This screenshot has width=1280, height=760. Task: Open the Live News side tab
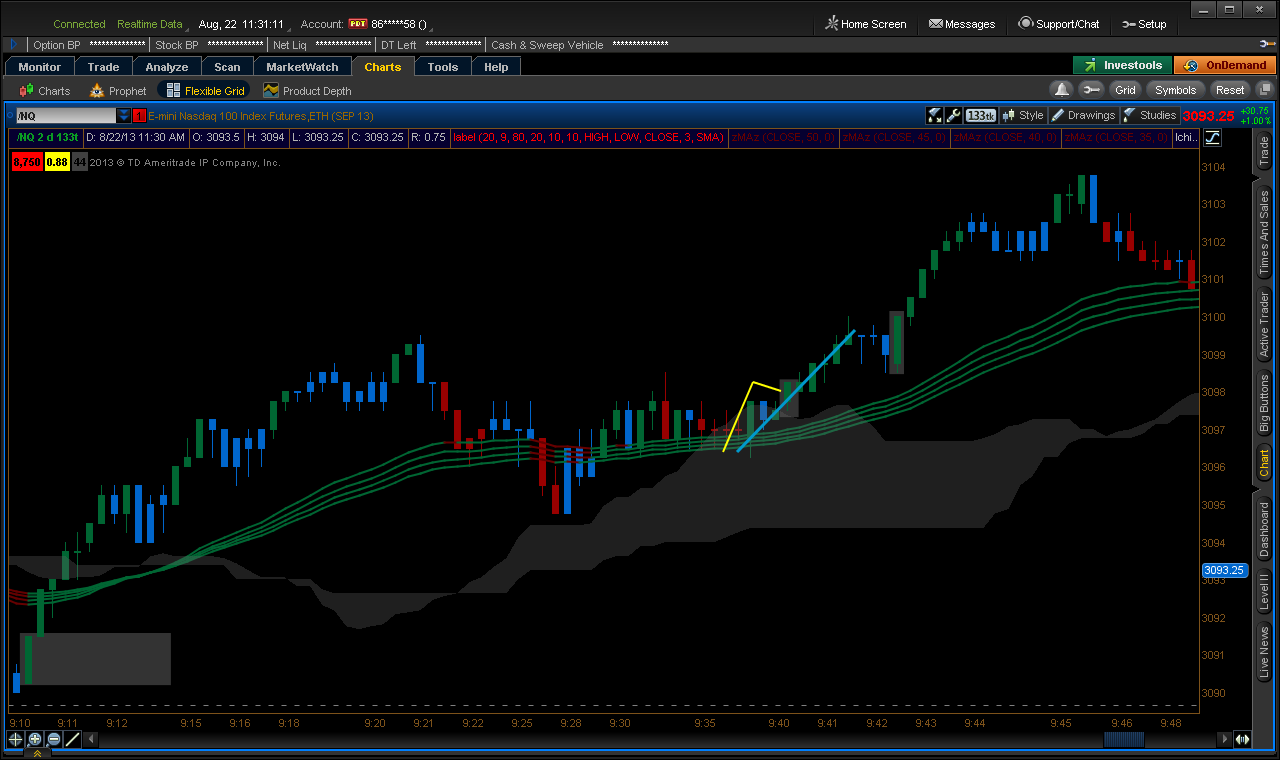[1264, 654]
